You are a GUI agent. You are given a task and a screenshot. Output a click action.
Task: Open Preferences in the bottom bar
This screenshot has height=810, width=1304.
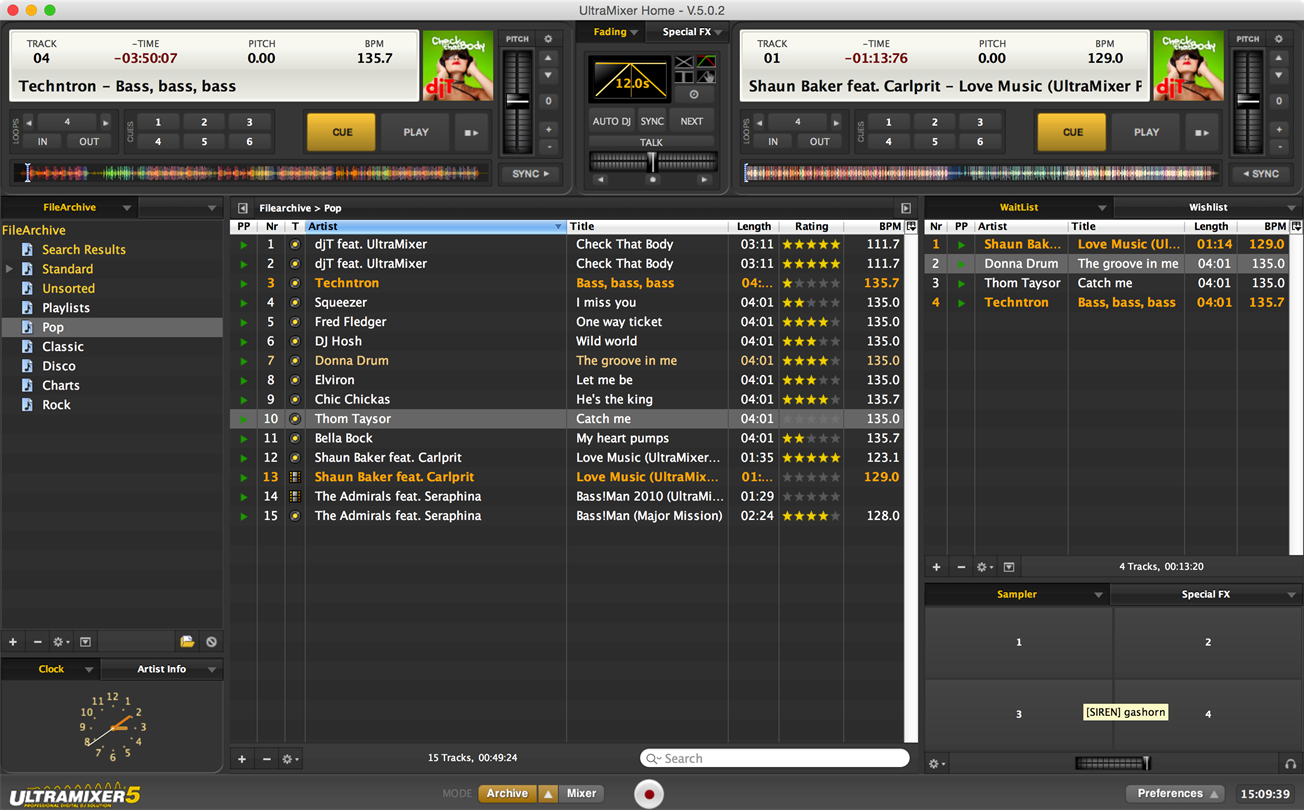pyautogui.click(x=1175, y=793)
